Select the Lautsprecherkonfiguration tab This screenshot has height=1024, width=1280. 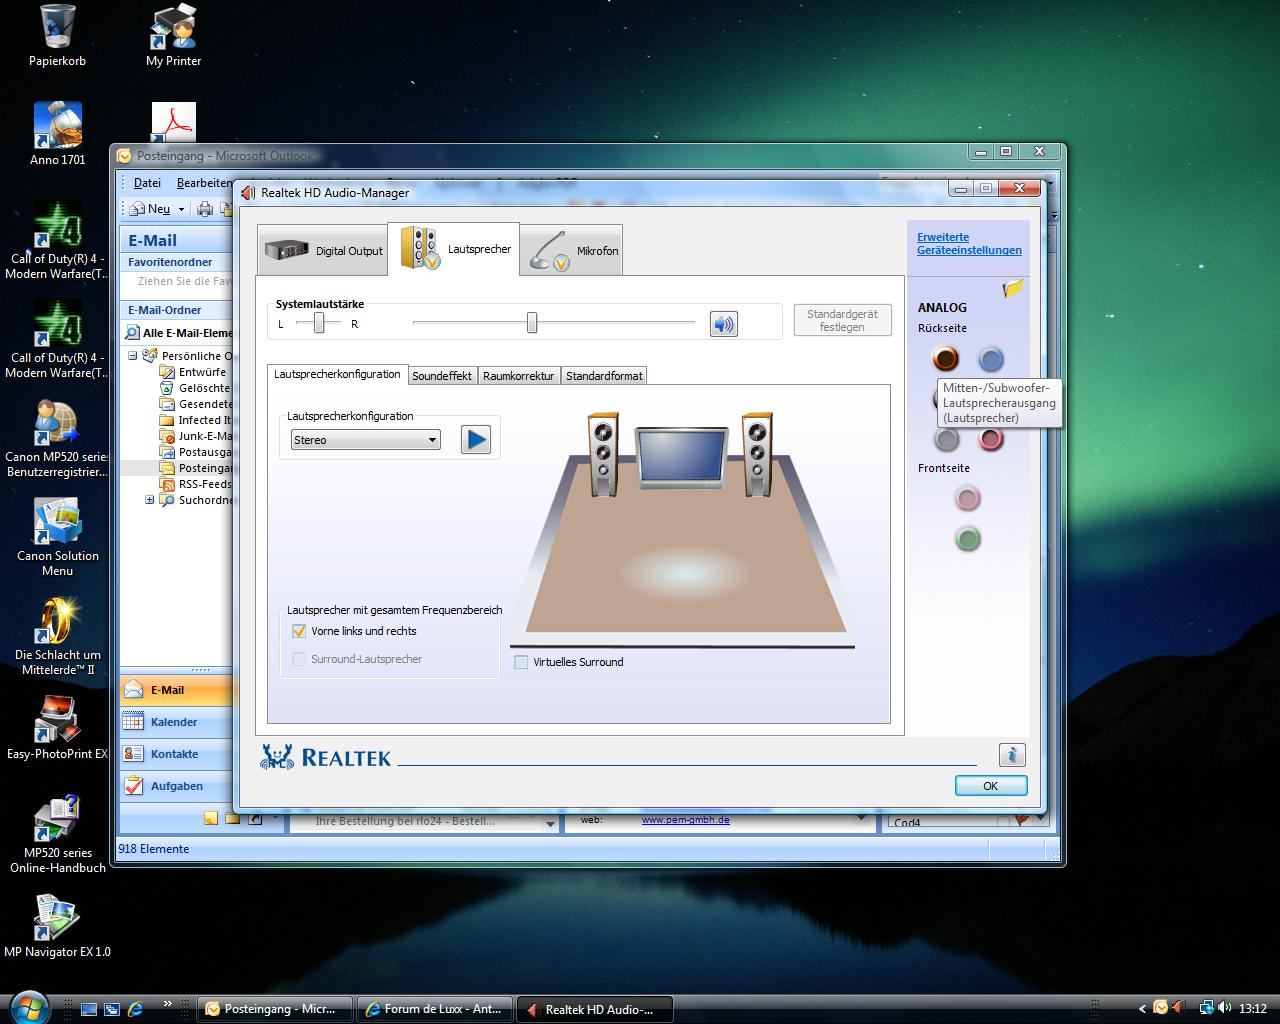click(337, 374)
